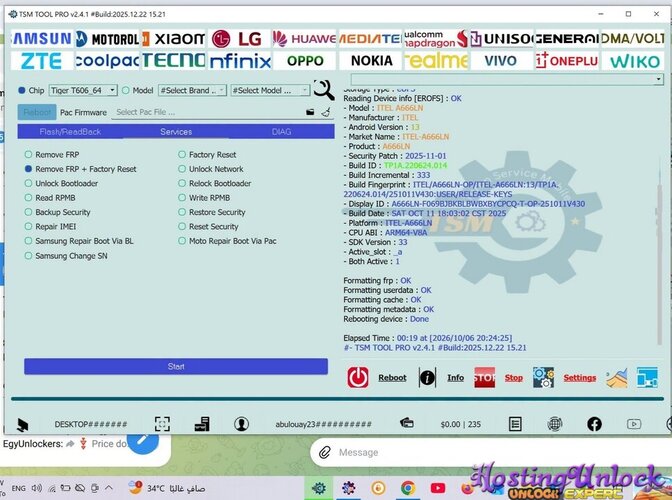
Task: Open the Select Model dropdown
Action: [x=270, y=90]
